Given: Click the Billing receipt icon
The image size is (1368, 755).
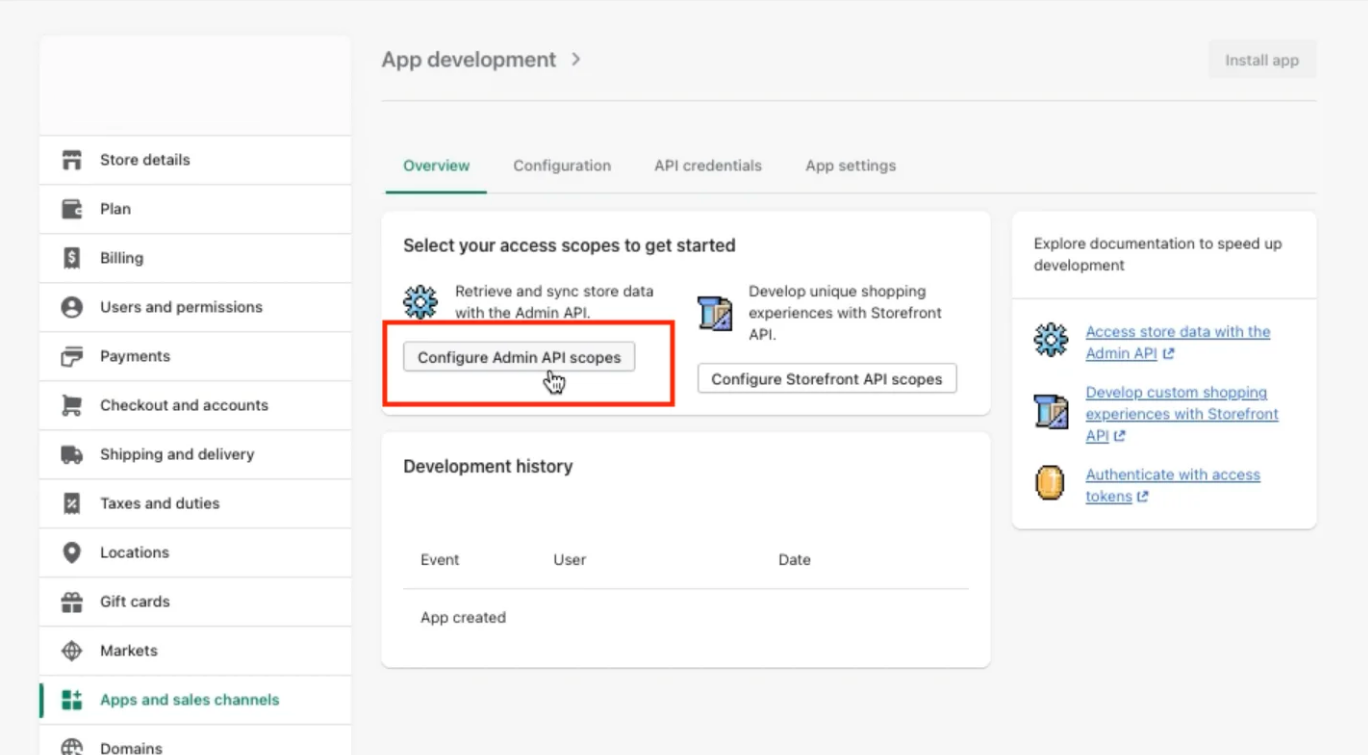Looking at the screenshot, I should pyautogui.click(x=72, y=258).
